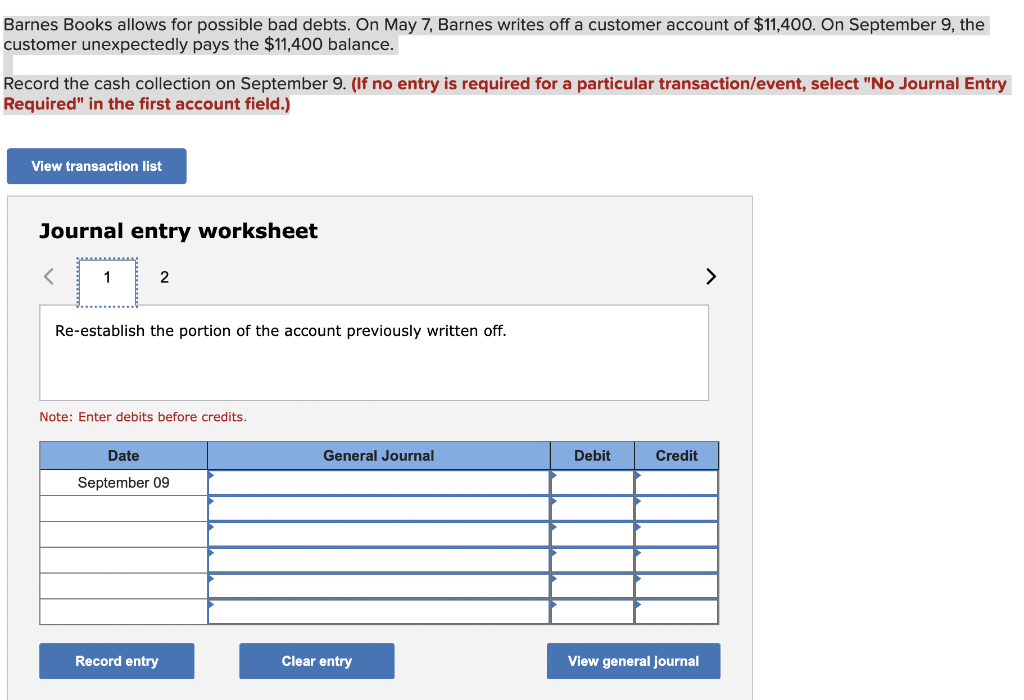This screenshot has height=700, width=1024.
Task: Click the Journal entry worksheet heading
Action: click(178, 231)
